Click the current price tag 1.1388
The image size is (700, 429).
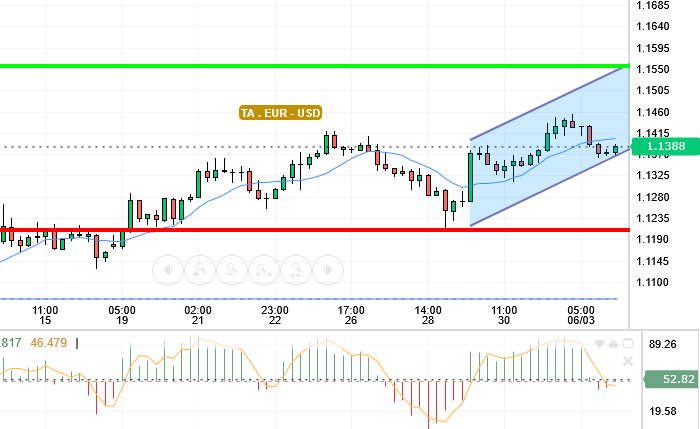point(665,146)
